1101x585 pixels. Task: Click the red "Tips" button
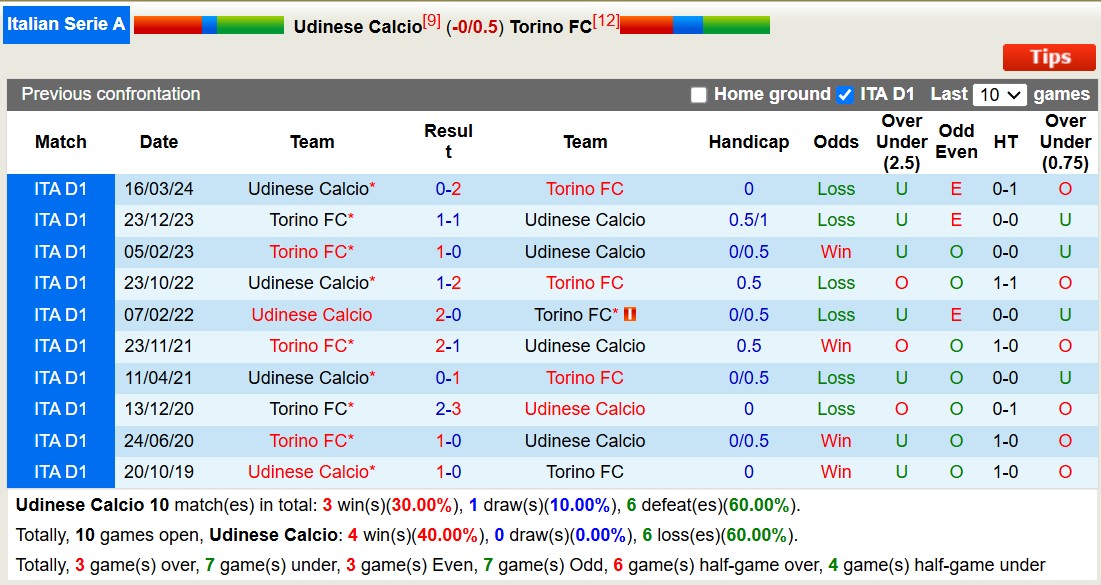point(1048,57)
